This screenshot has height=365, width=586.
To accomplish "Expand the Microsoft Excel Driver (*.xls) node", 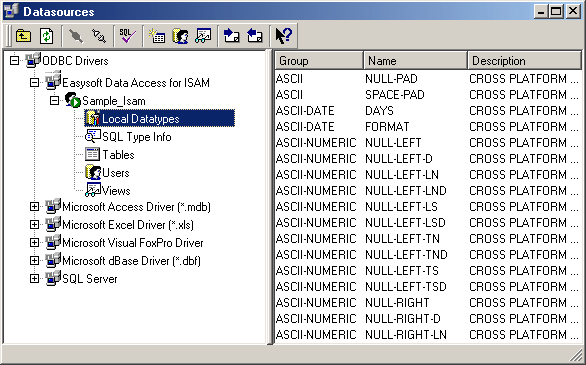I will (34, 225).
